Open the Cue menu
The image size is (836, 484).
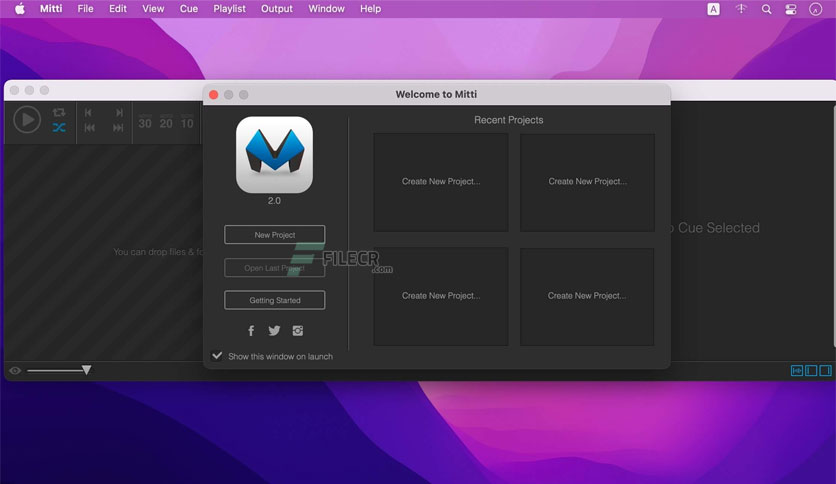point(189,9)
